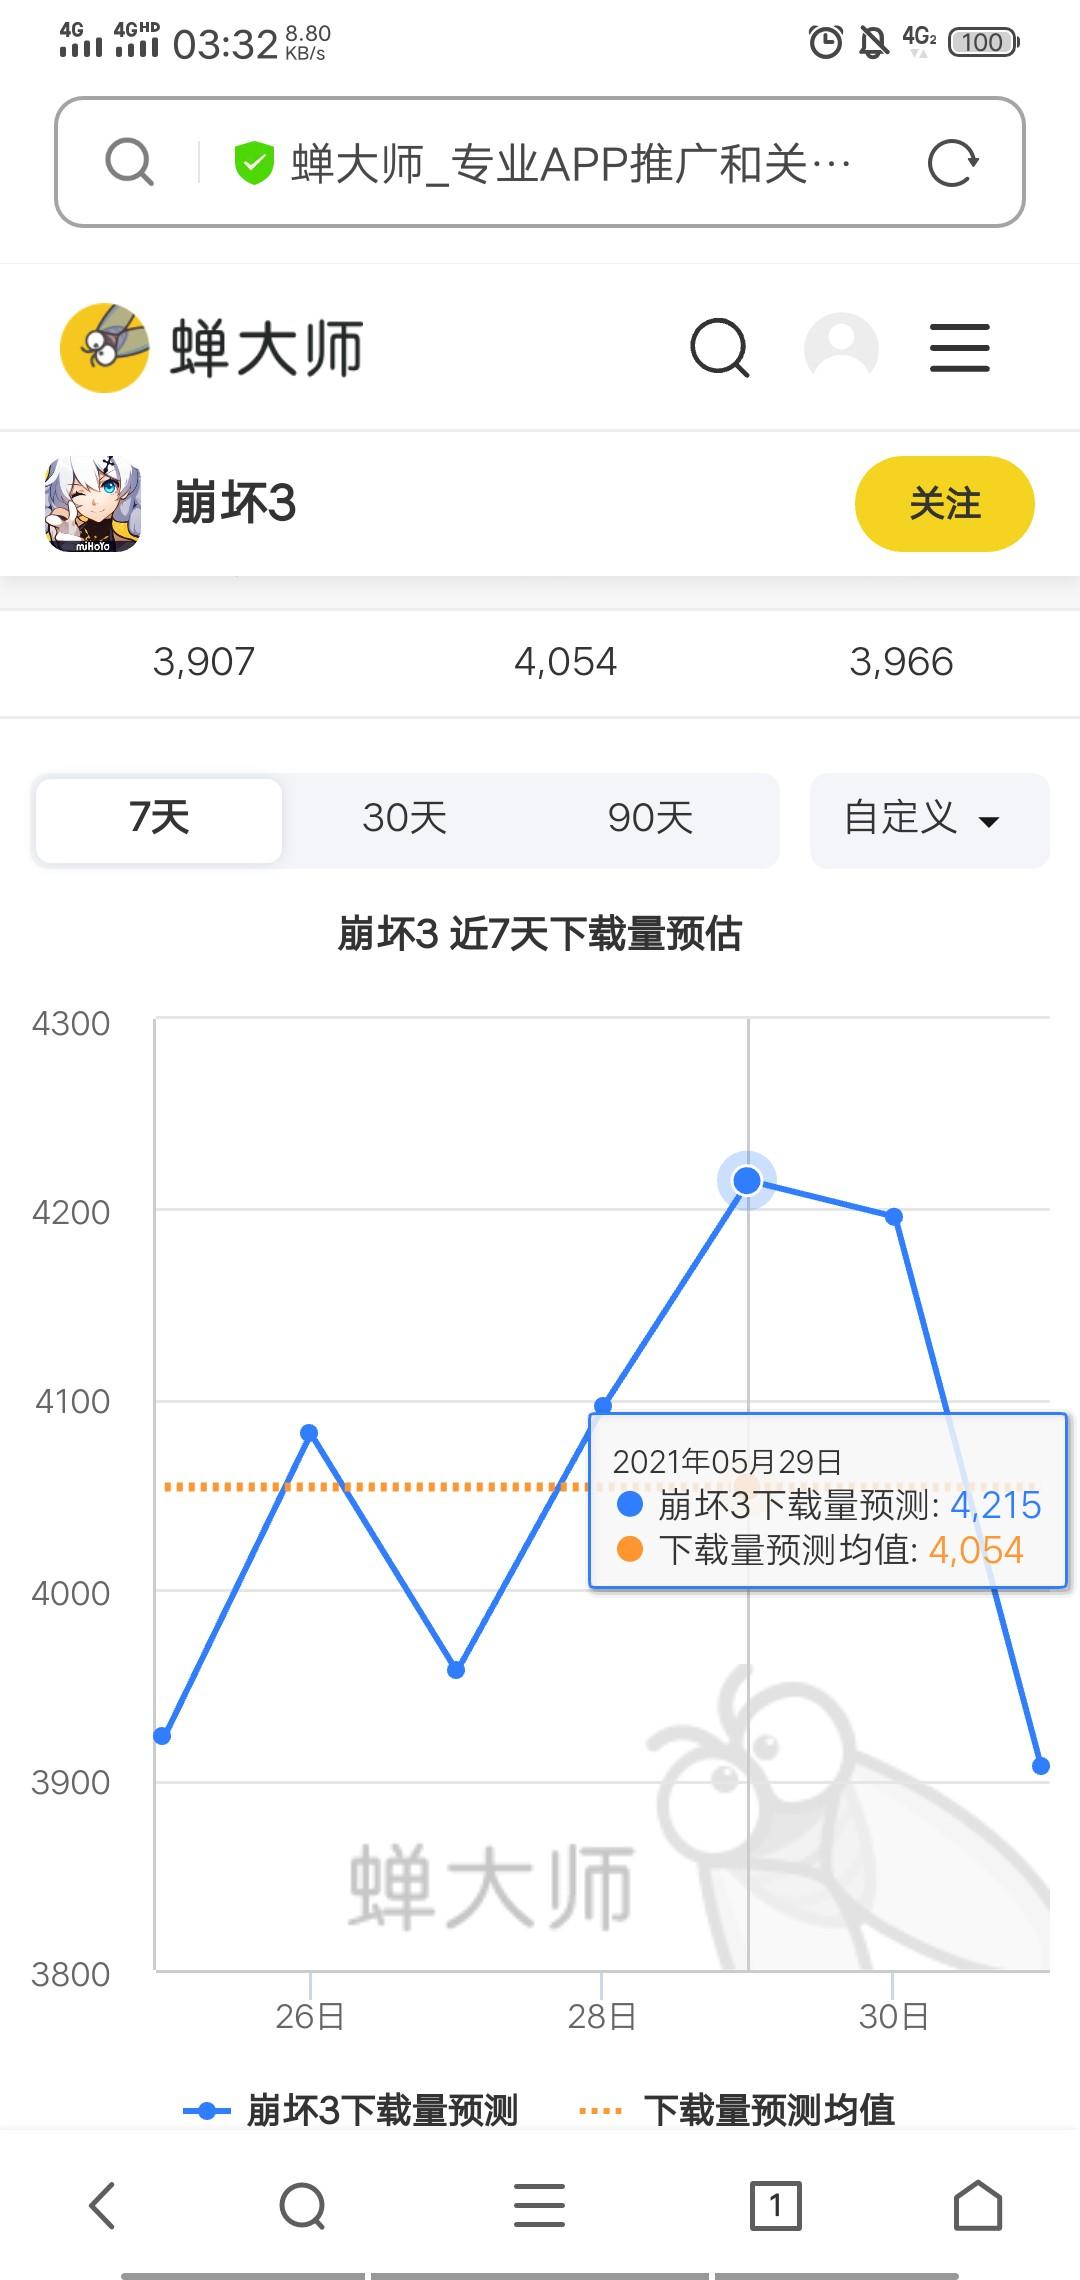Tap the browser back arrow
Image resolution: width=1080 pixels, height=2280 pixels.
point(102,2206)
